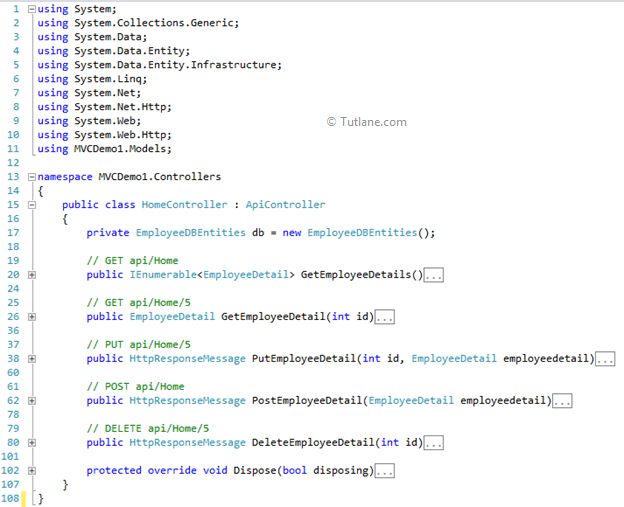Click the '// POST api/Home' comment

click(x=135, y=386)
